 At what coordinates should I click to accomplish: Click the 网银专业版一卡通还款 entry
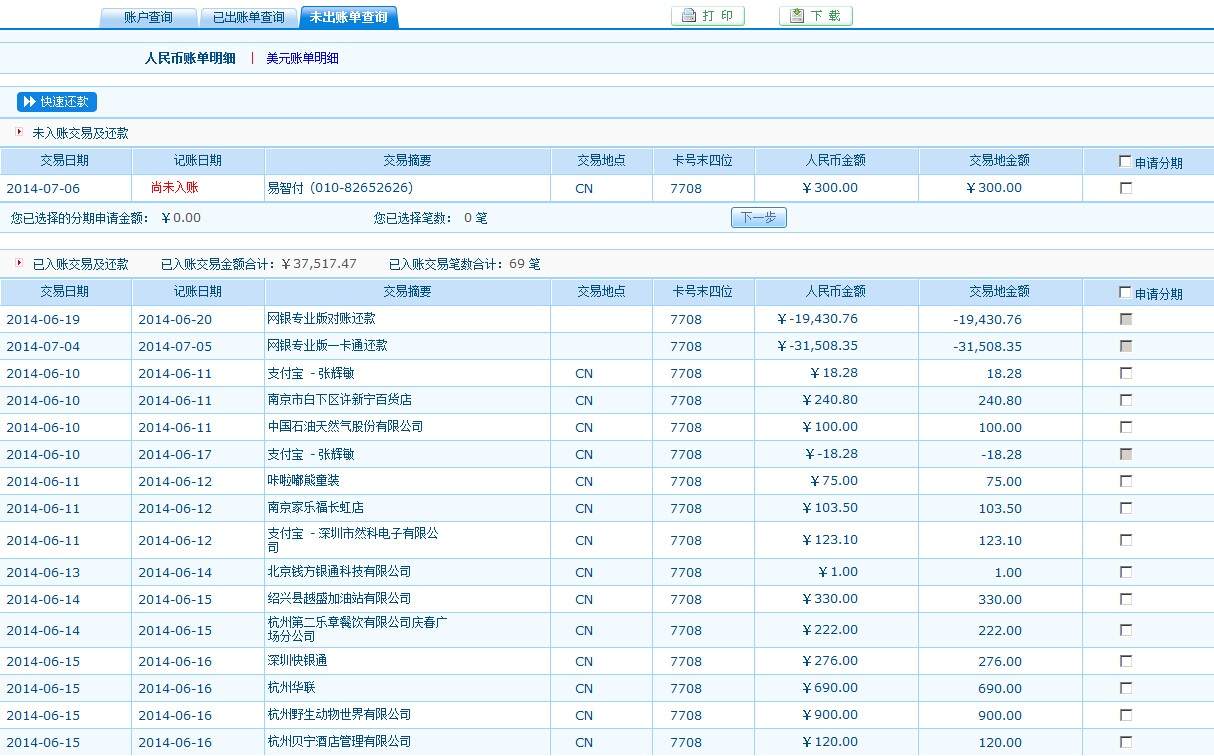pyautogui.click(x=327, y=345)
